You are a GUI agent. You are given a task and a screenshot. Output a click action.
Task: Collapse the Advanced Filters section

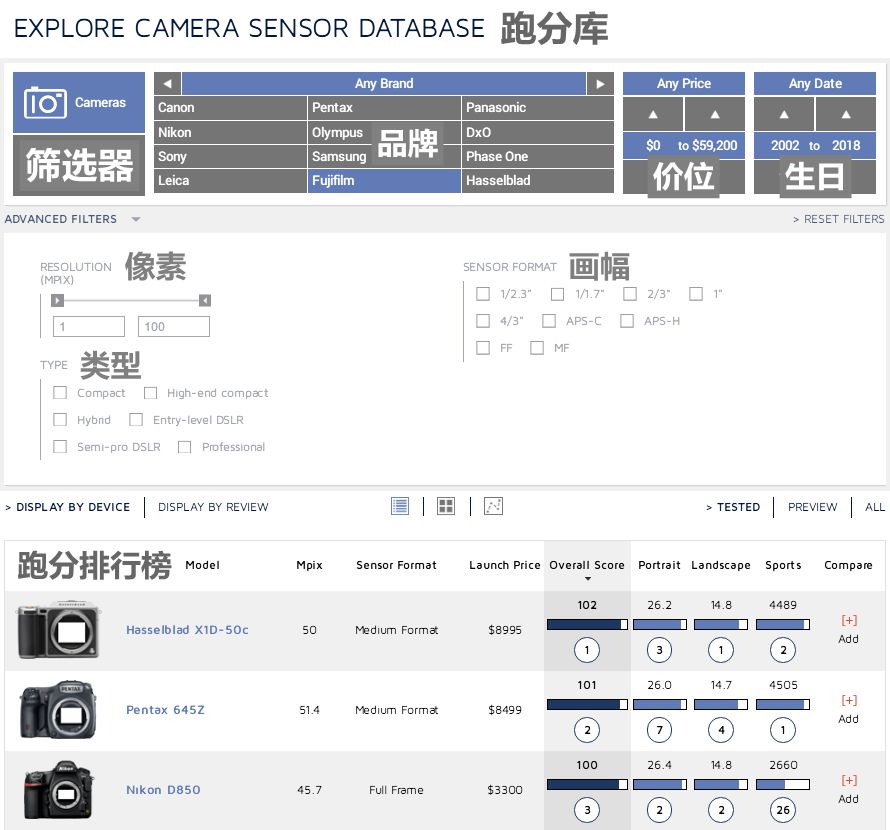(x=73, y=219)
